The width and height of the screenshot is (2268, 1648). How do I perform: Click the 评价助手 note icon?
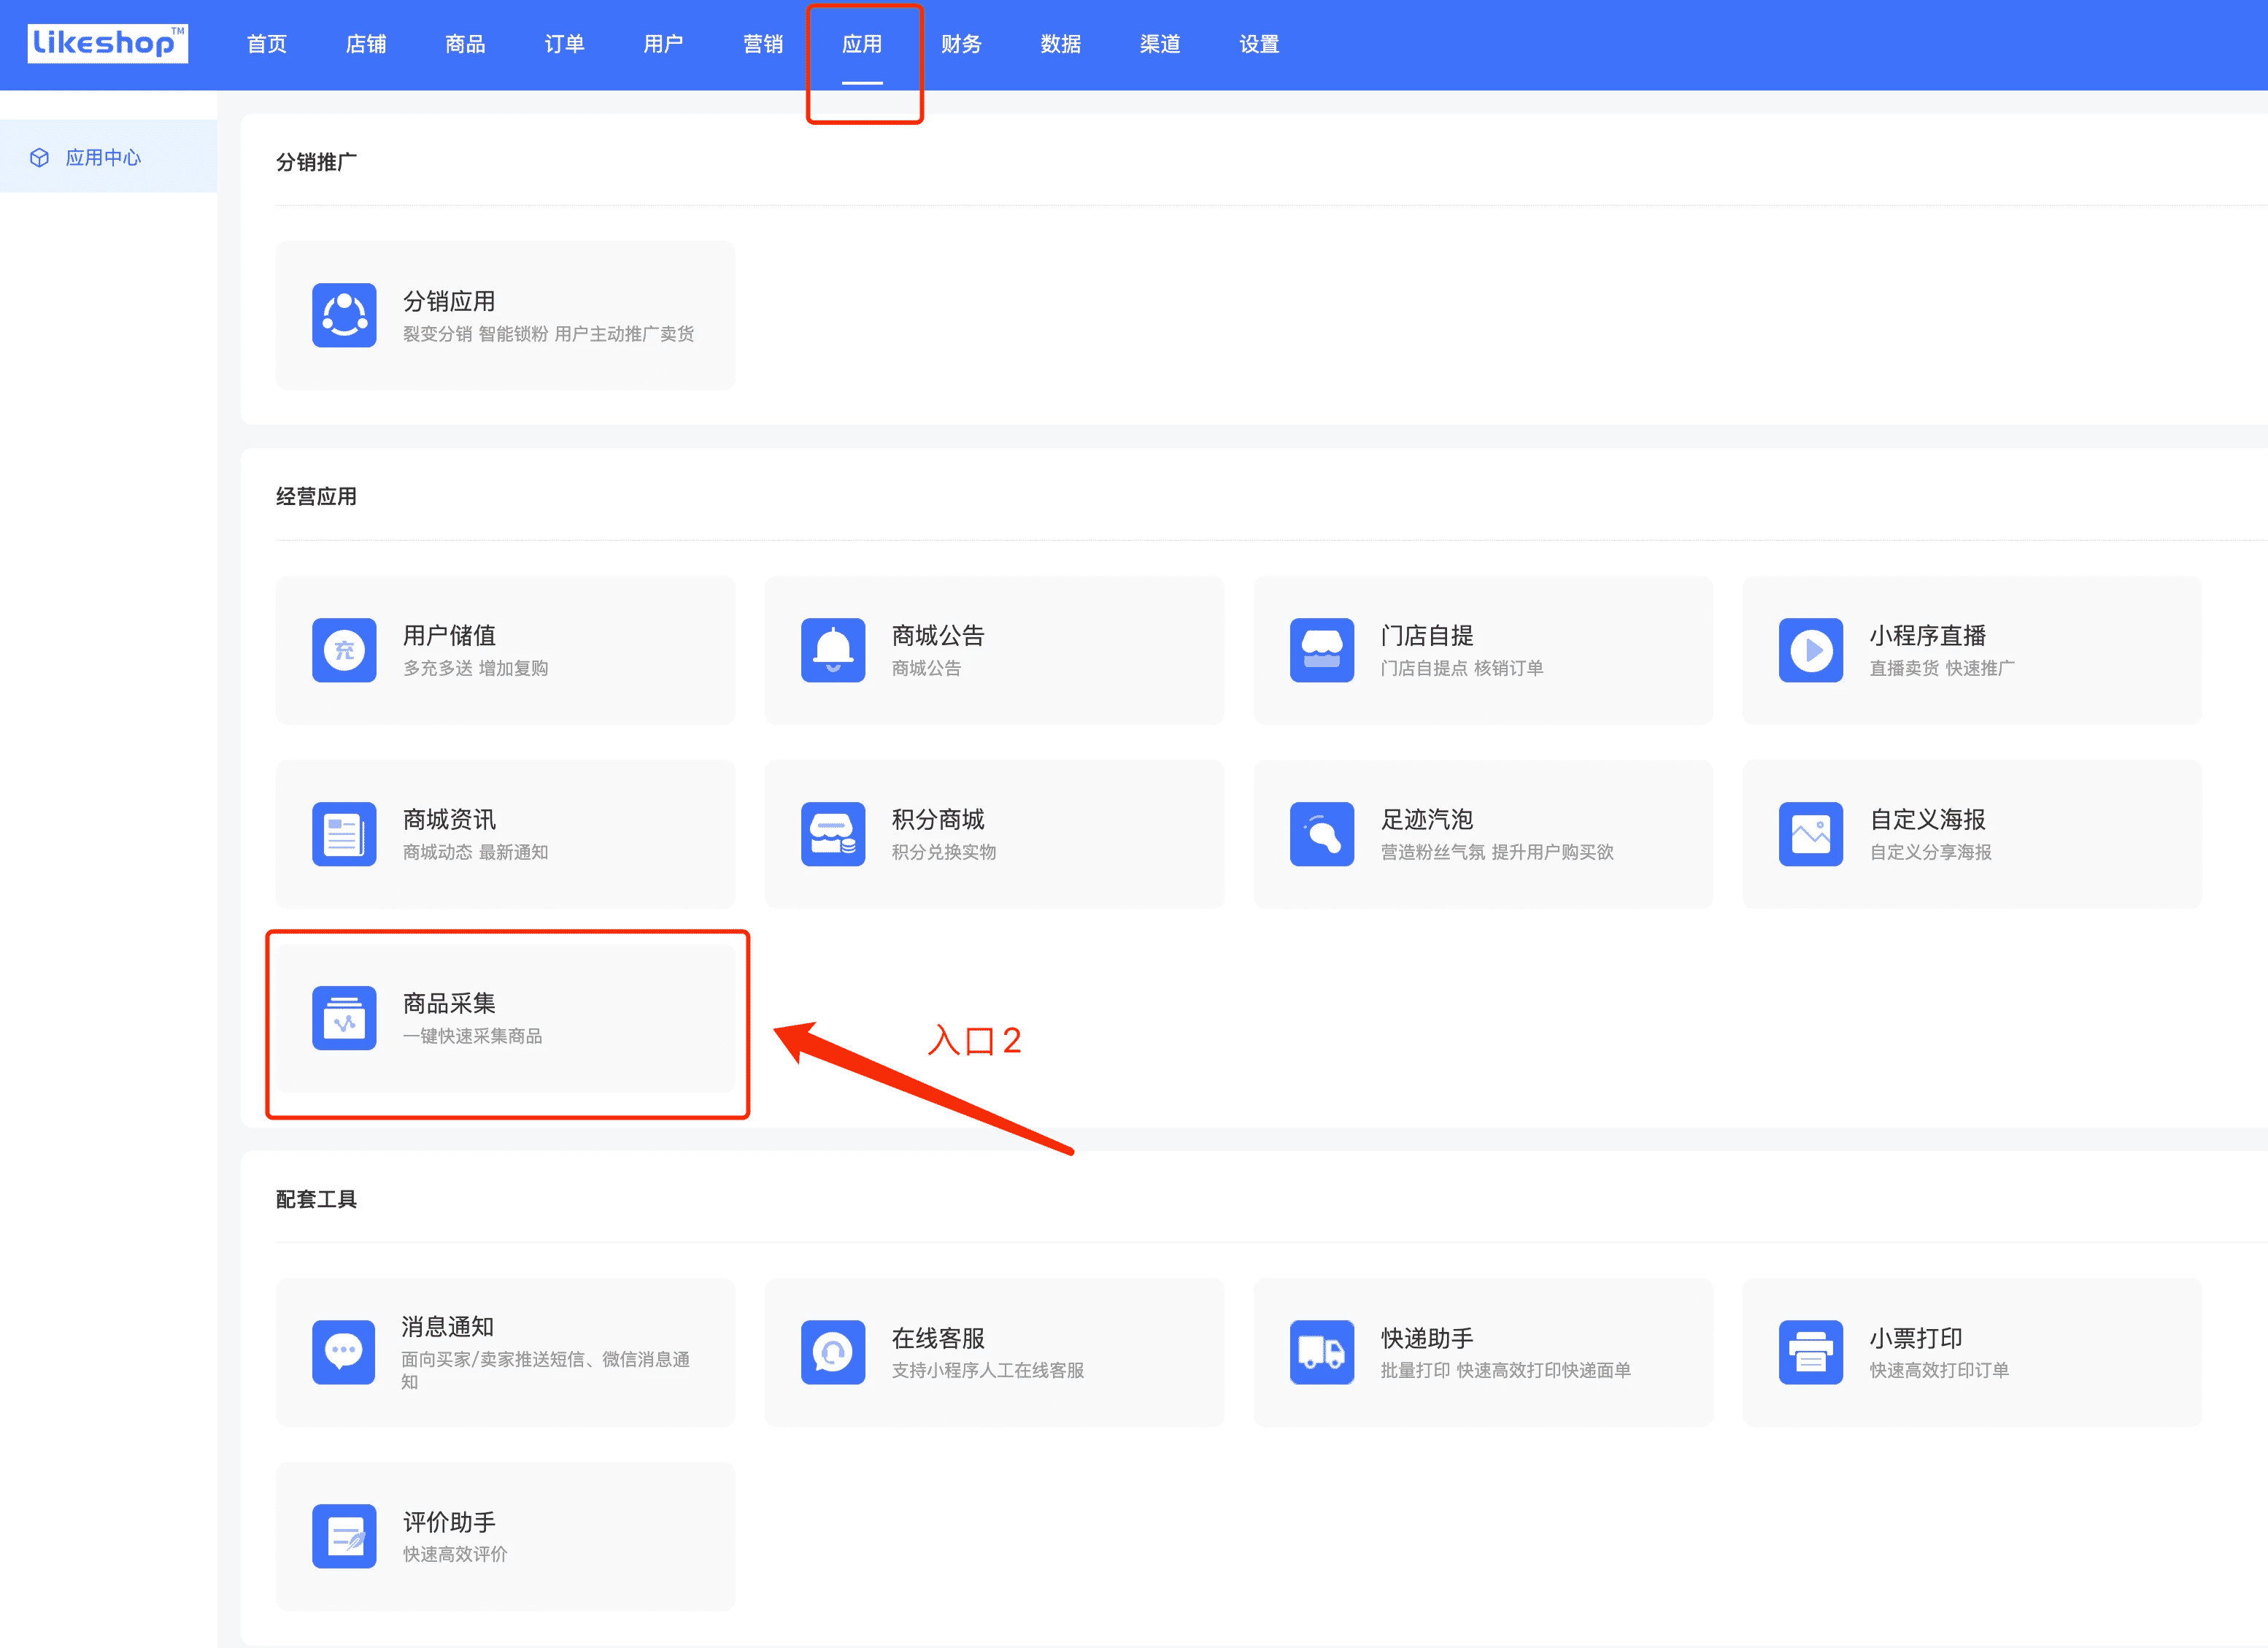coord(344,1536)
